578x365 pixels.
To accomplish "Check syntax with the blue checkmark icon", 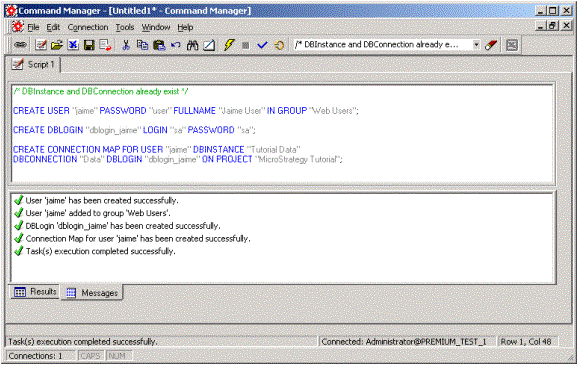I will click(262, 45).
